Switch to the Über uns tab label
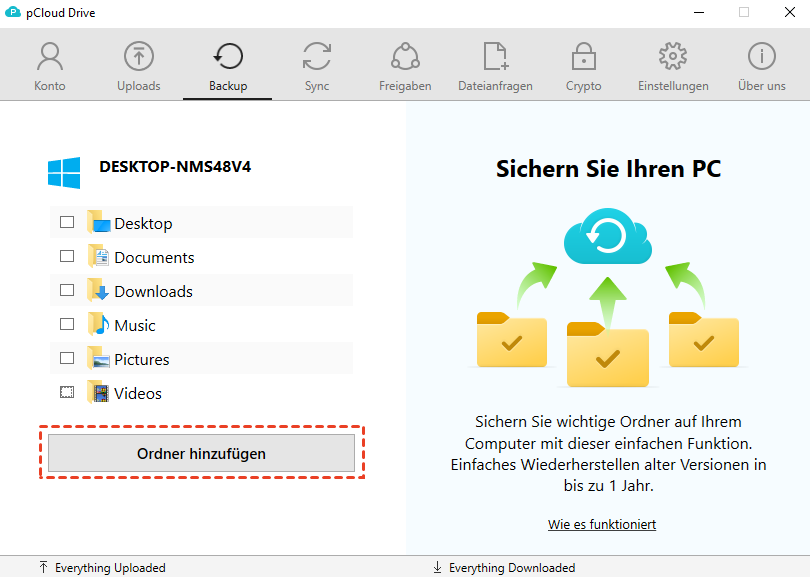810x577 pixels. (761, 86)
